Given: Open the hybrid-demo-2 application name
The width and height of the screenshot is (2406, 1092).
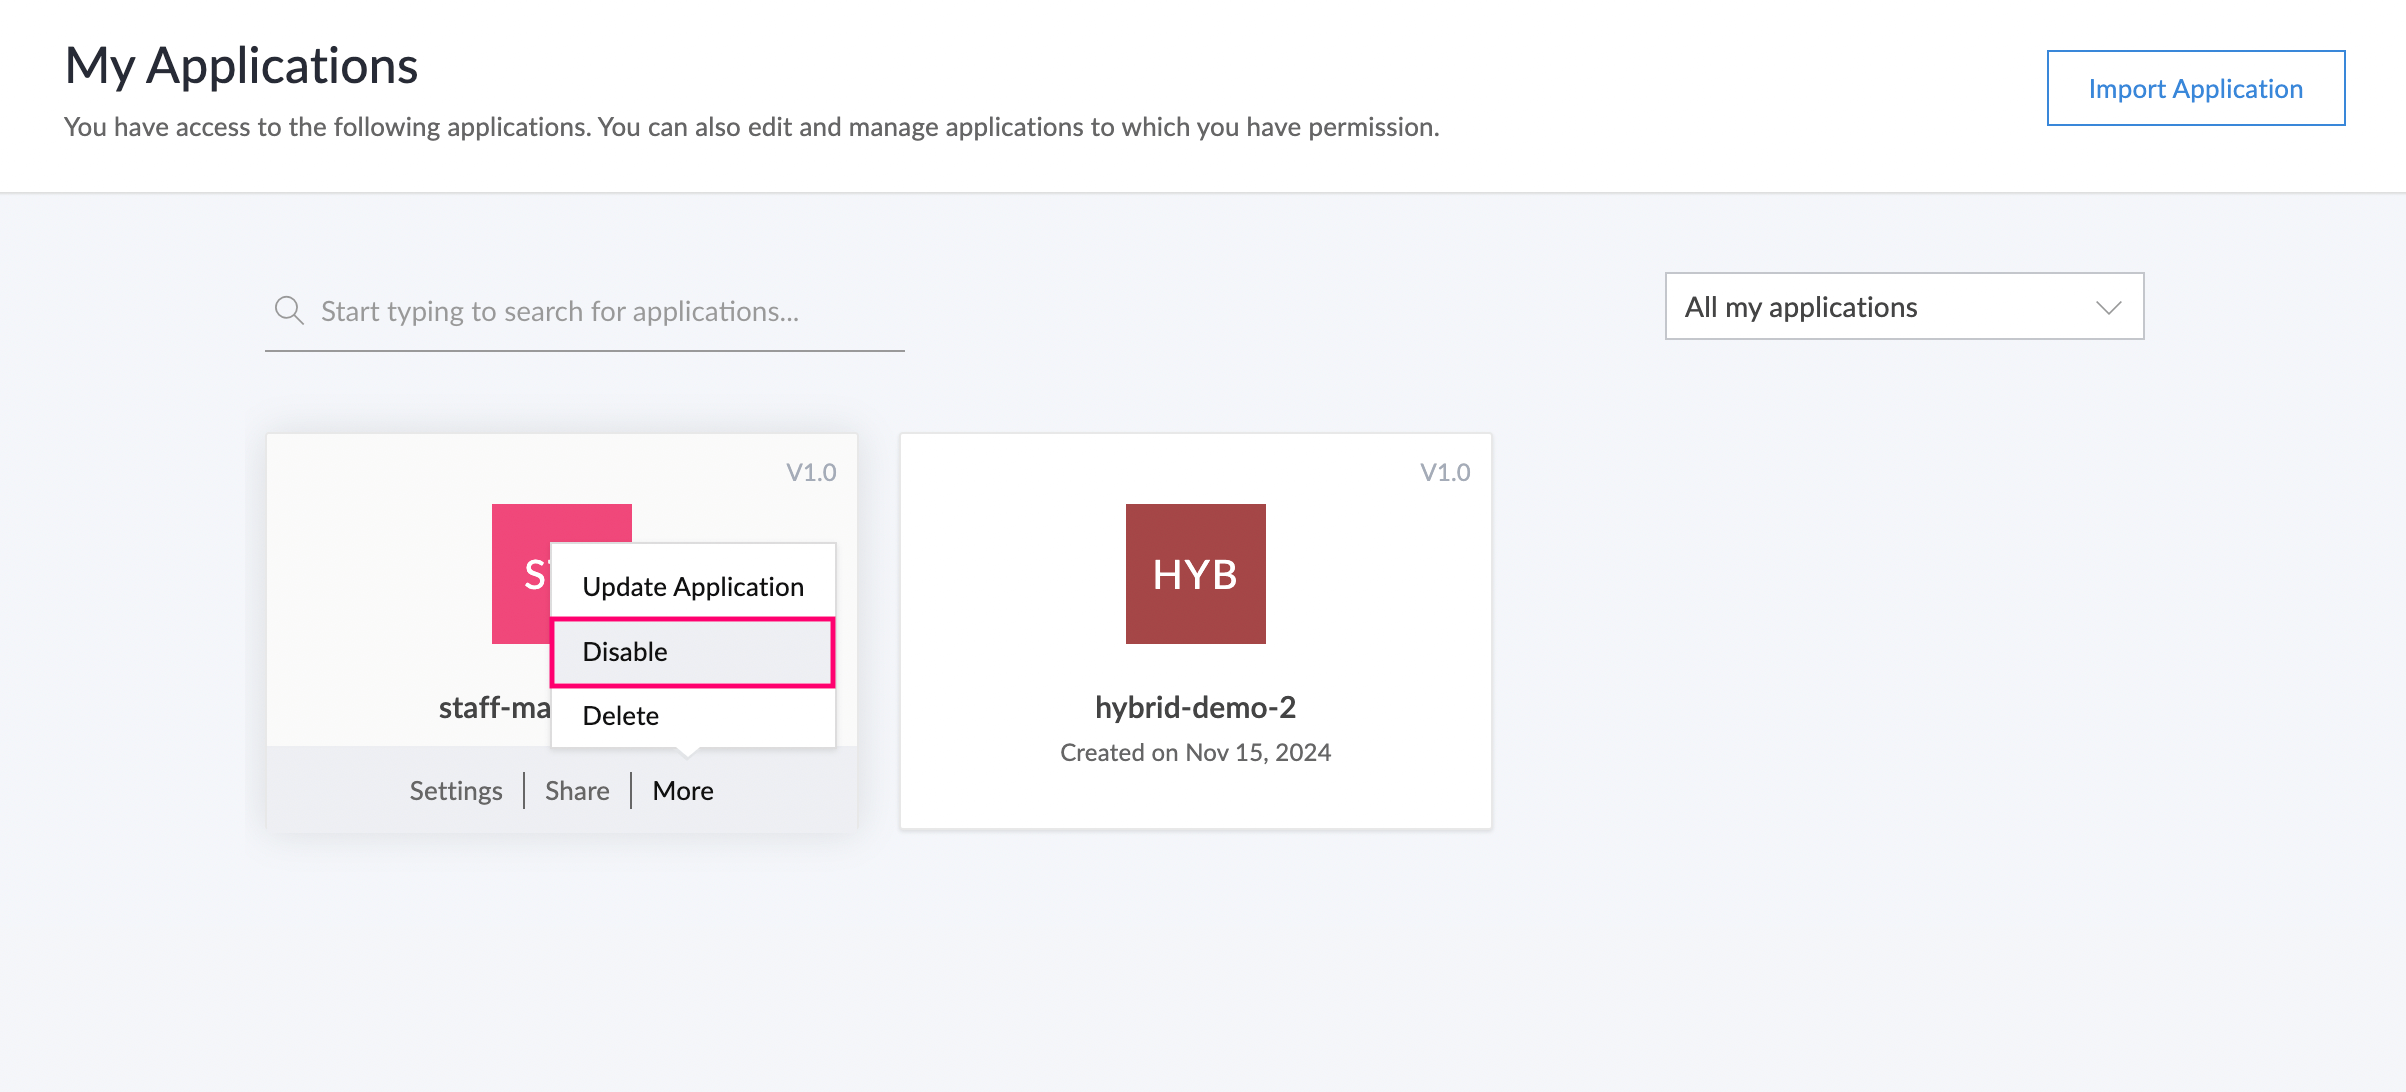Looking at the screenshot, I should click(x=1195, y=707).
